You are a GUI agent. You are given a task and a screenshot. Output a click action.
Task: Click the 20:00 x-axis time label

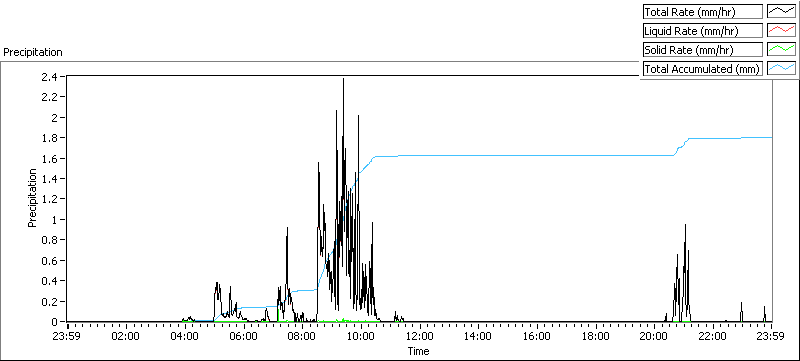tap(654, 336)
